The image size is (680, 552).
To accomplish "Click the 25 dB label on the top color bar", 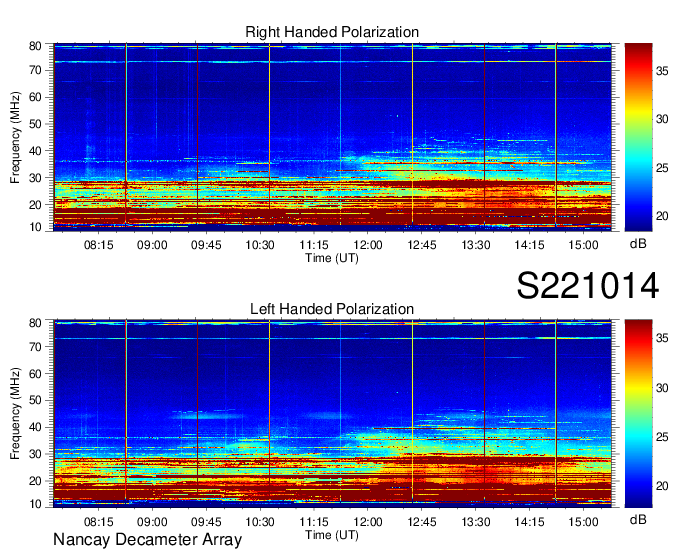I will coord(662,168).
